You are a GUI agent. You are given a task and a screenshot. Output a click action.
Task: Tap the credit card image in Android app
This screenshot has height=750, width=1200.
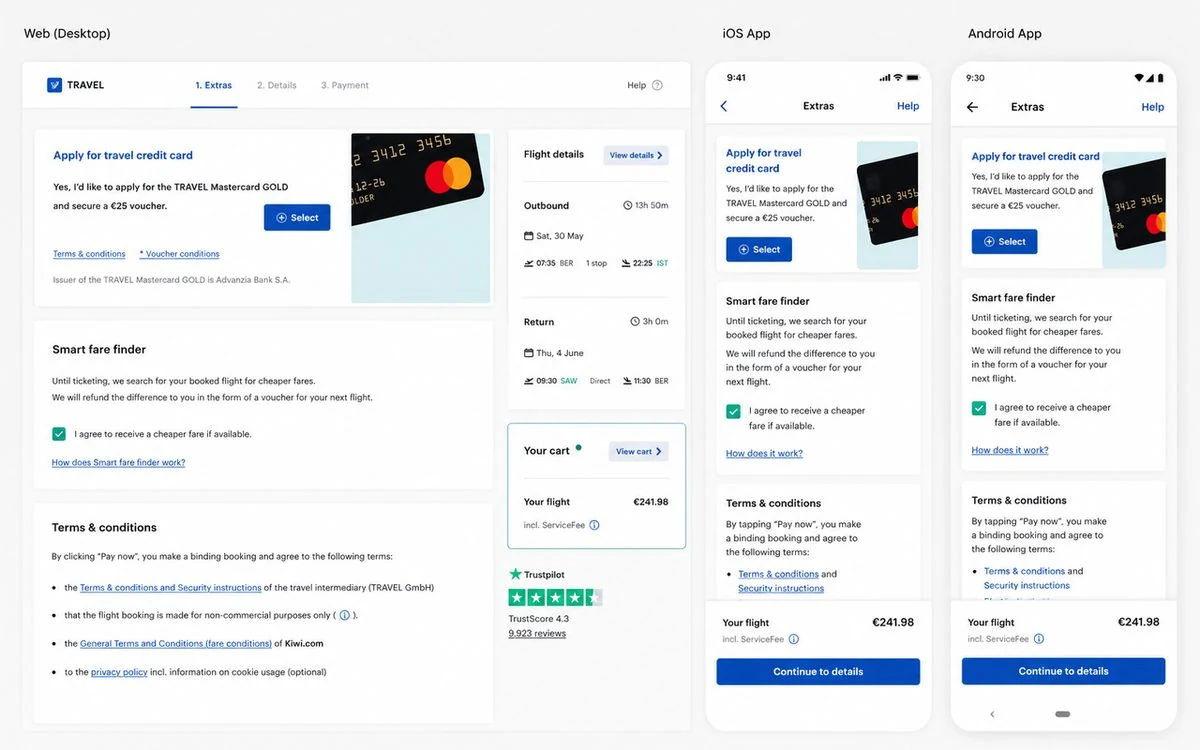[x=1136, y=212]
